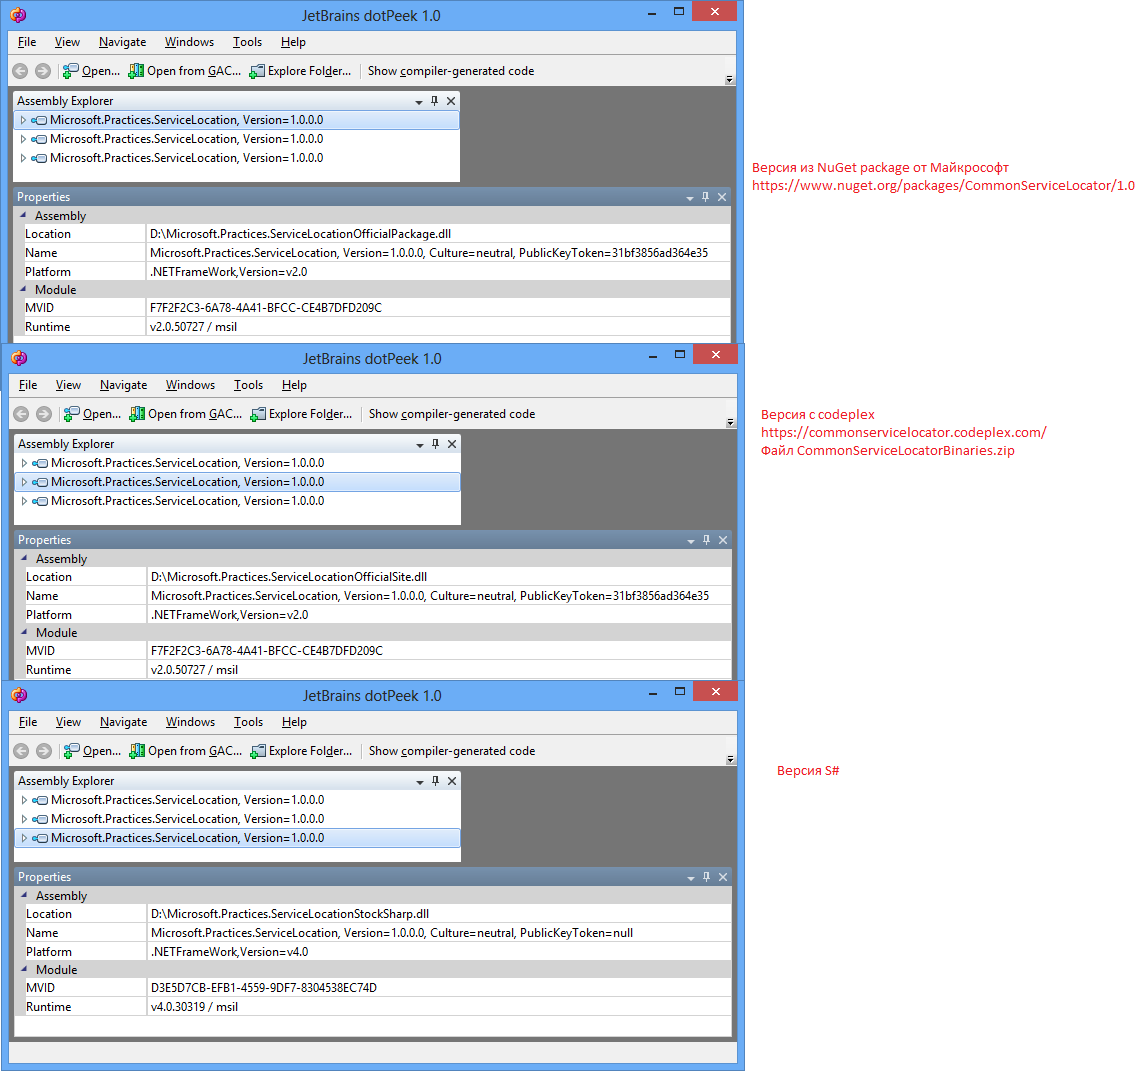Click Open from GAC in bottom window
This screenshot has height=1074, width=1147.
(186, 751)
